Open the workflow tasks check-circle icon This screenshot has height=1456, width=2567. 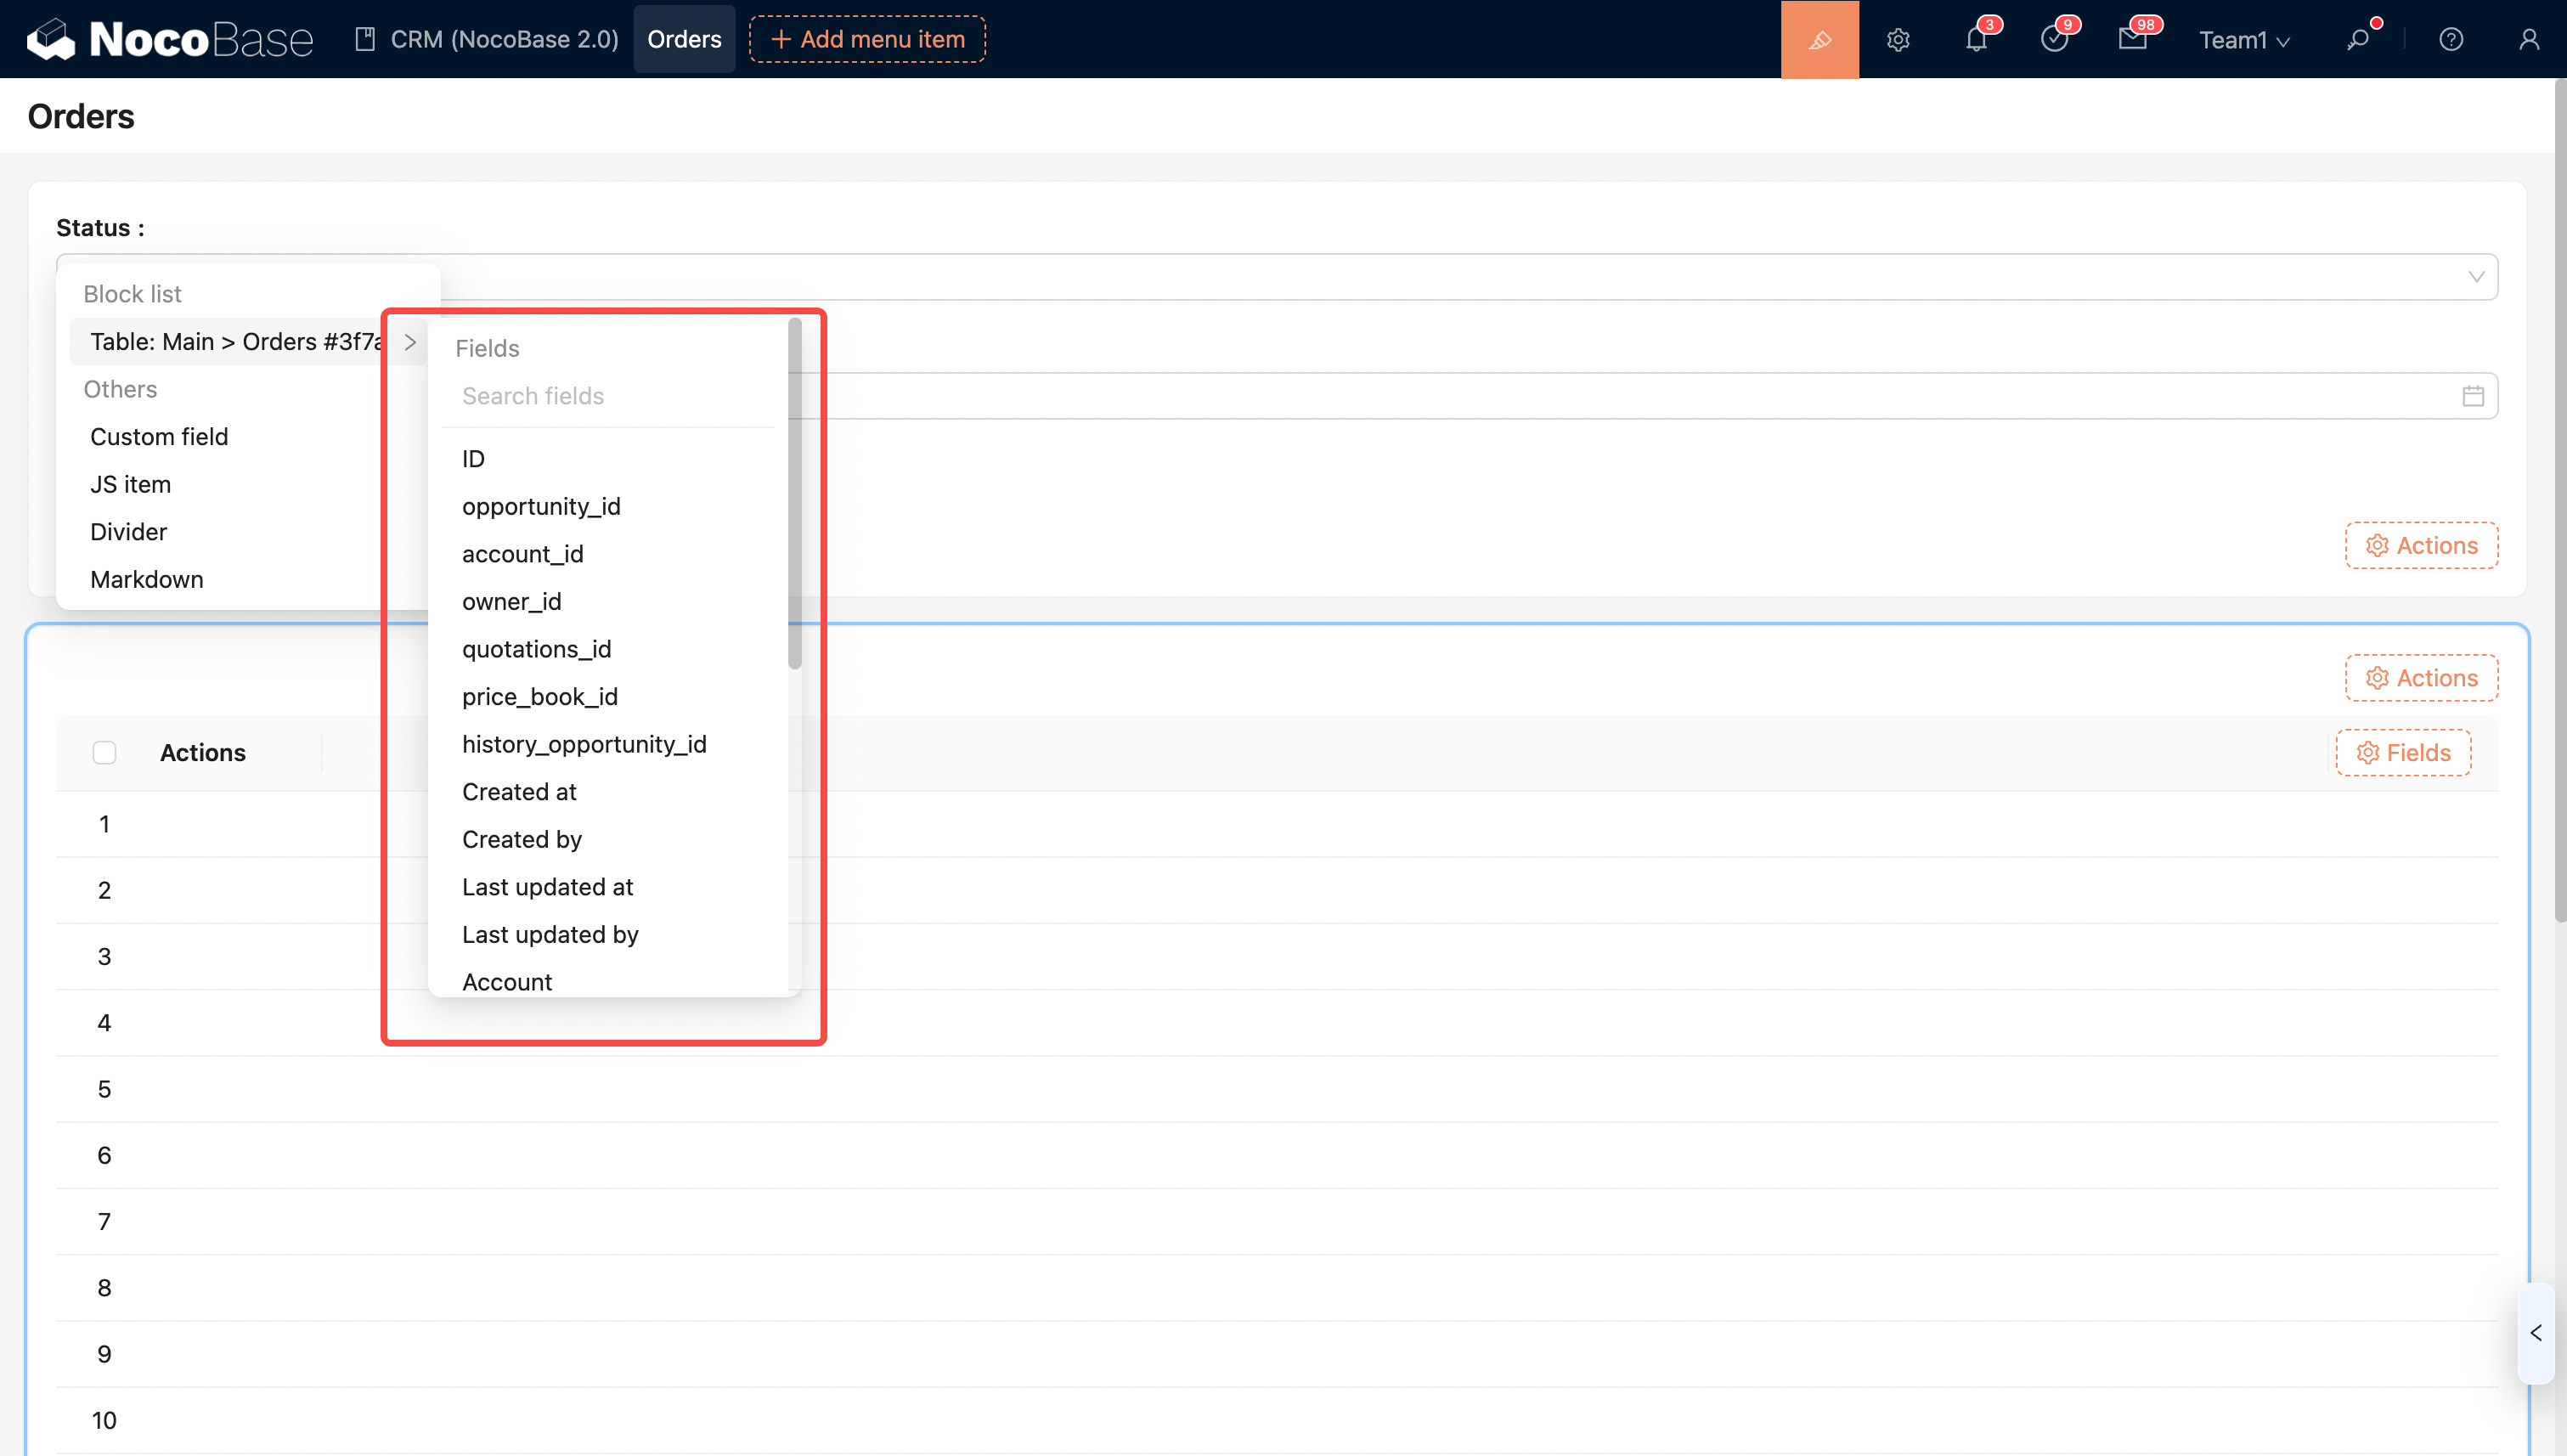click(2054, 39)
